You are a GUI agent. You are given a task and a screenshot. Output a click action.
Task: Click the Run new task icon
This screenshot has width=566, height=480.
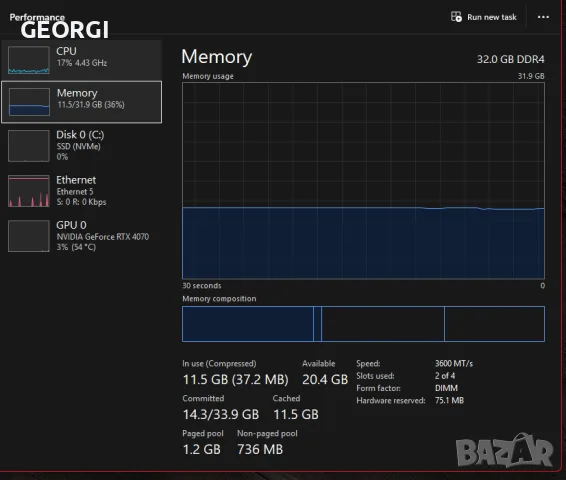[x=456, y=17]
